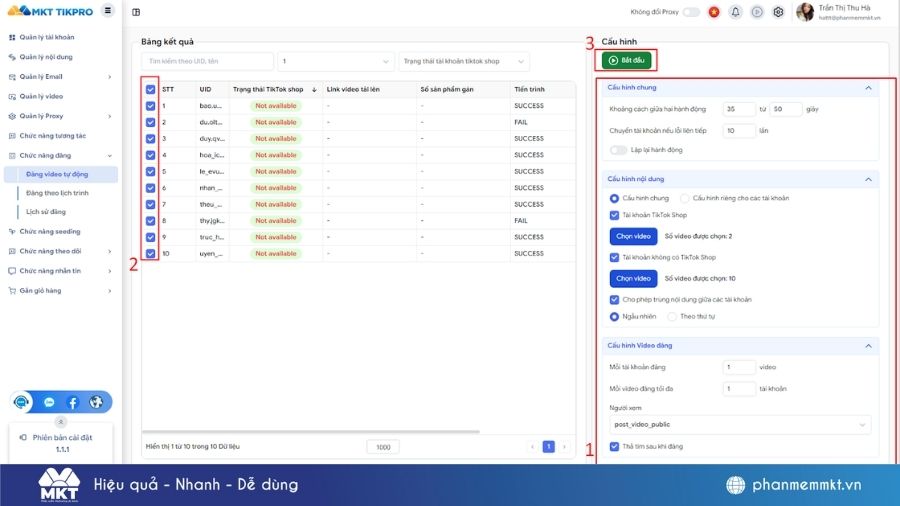Uncheck Thả tim sau khi đăng
Screen dimensions: 900x506
coord(614,446)
